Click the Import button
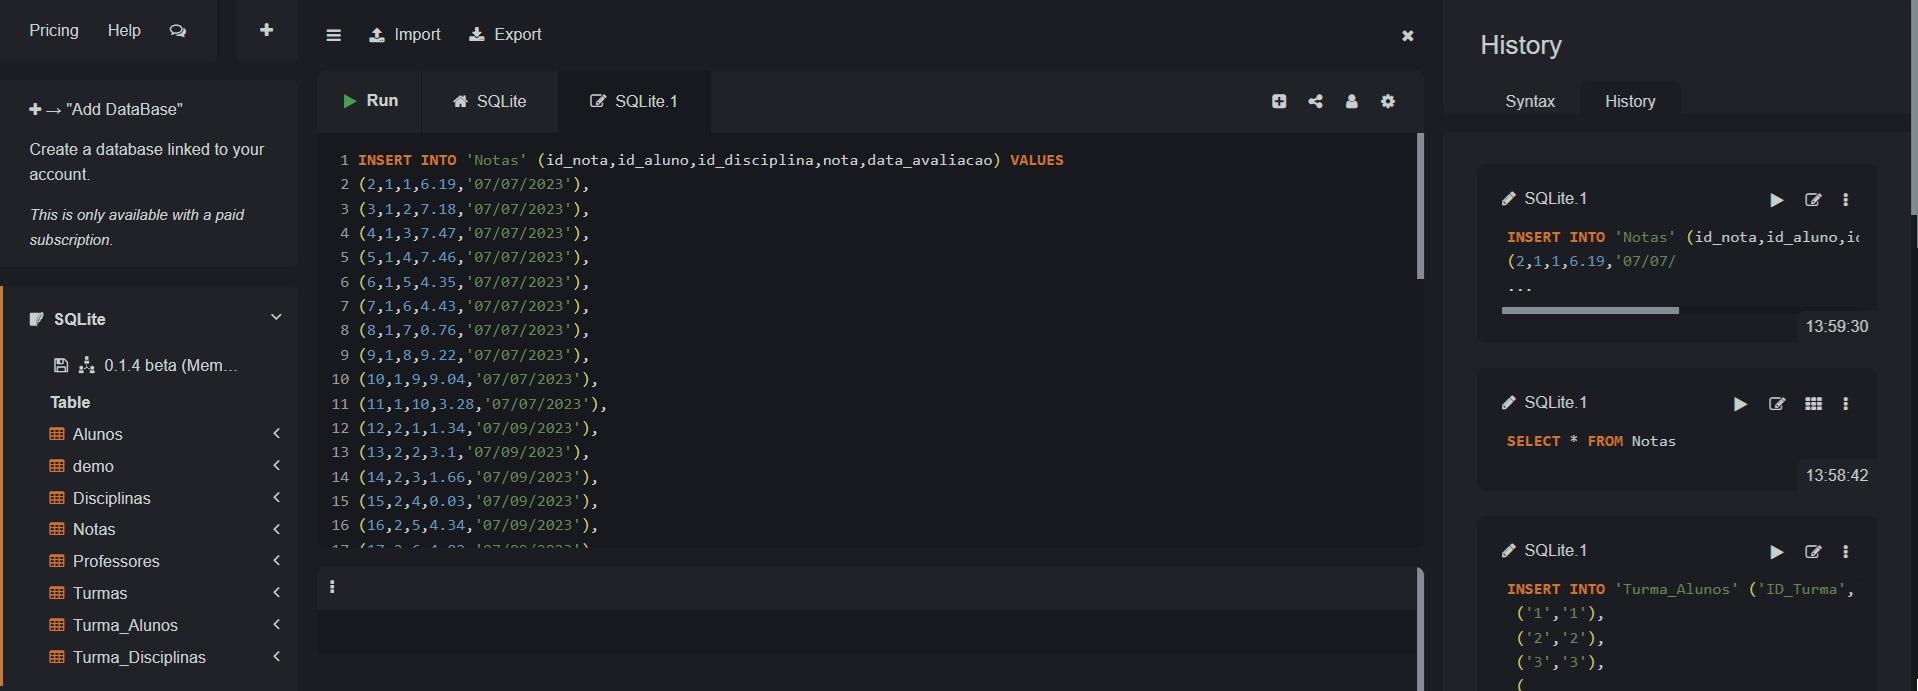Viewport: 1918px width, 691px height. pos(405,35)
